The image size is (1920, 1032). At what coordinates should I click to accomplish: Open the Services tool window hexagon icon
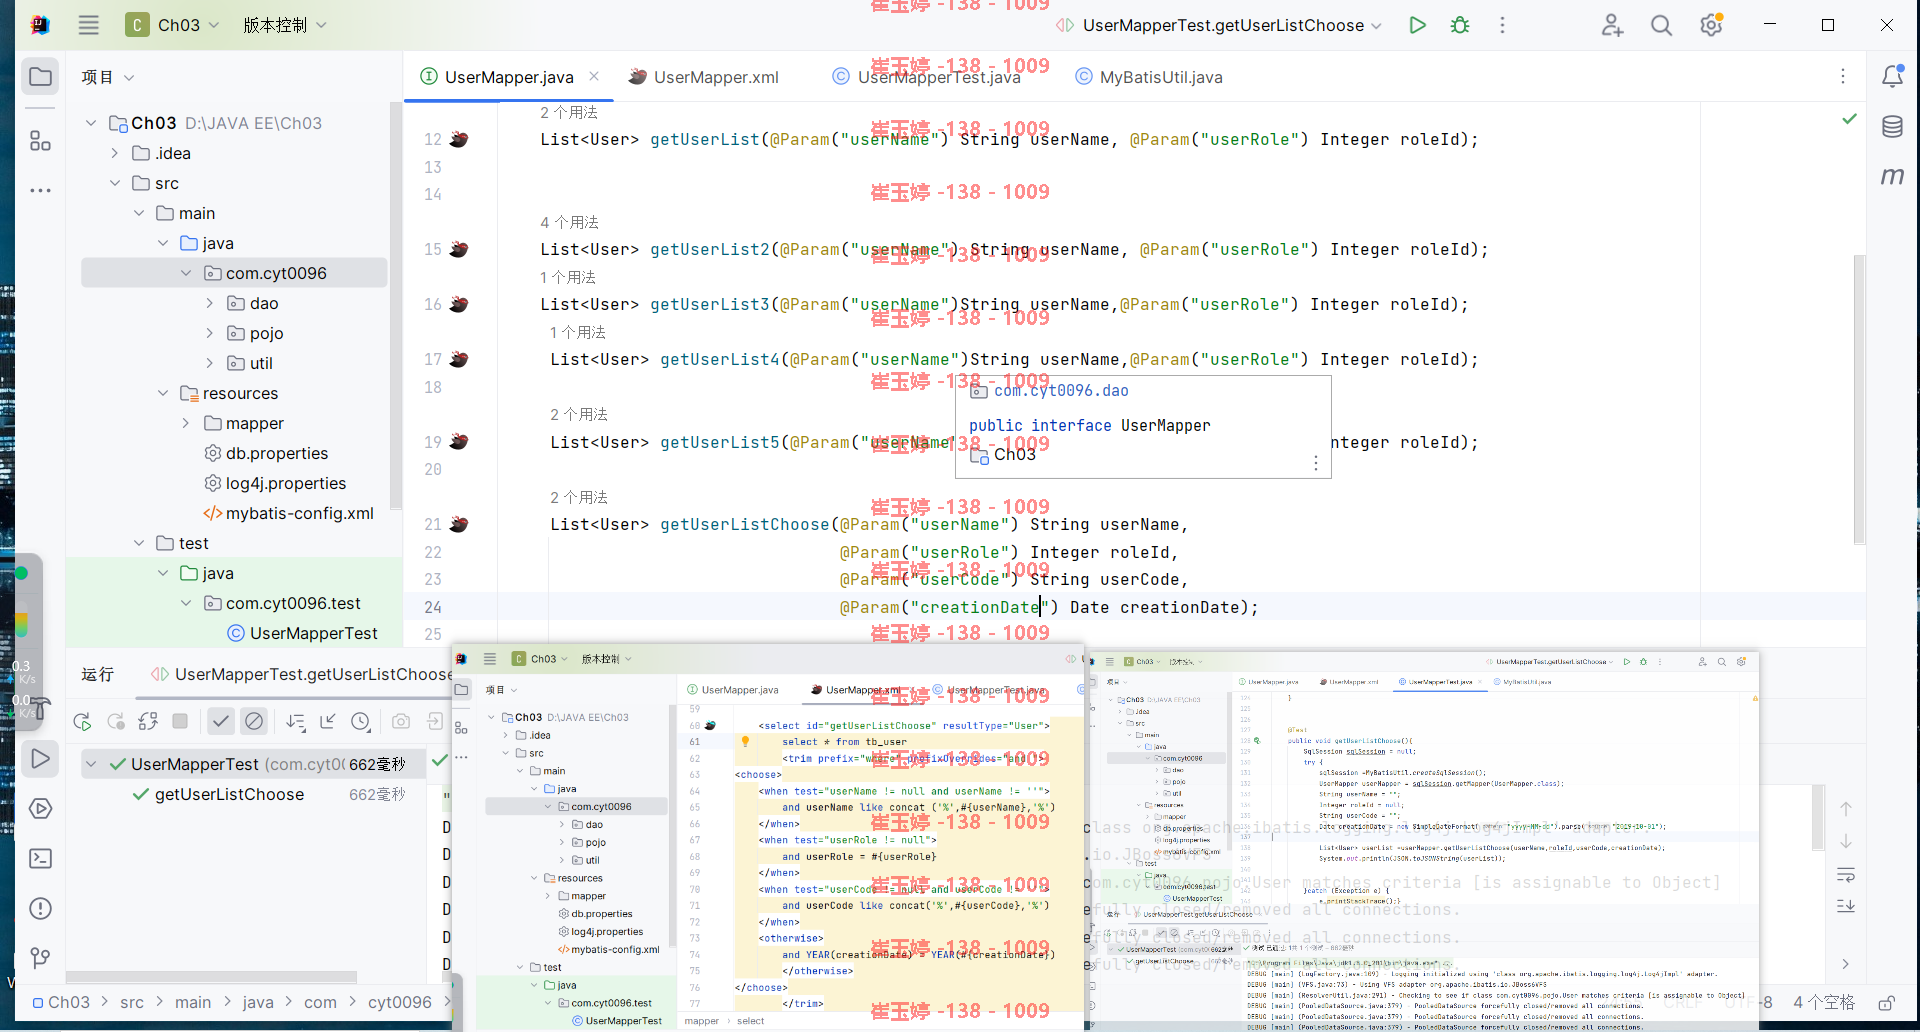pos(41,808)
